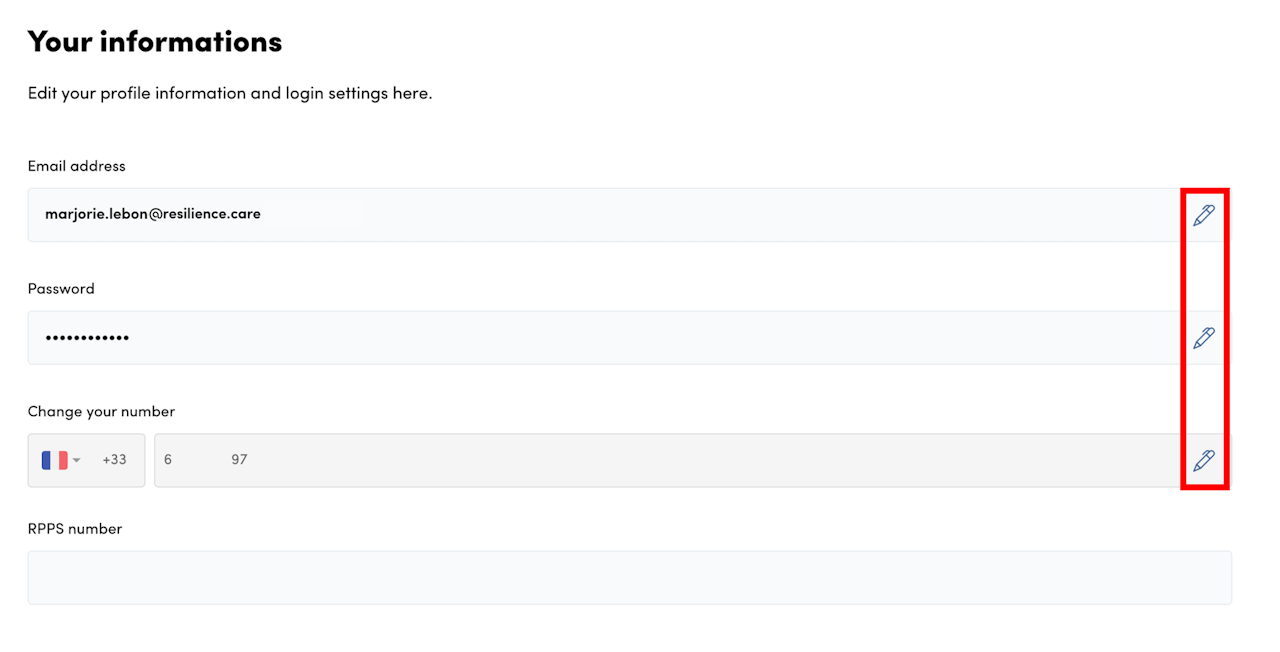Screen dimensions: 1280x652
Task: Click the "Edit your profile information" description text
Action: click(x=230, y=94)
